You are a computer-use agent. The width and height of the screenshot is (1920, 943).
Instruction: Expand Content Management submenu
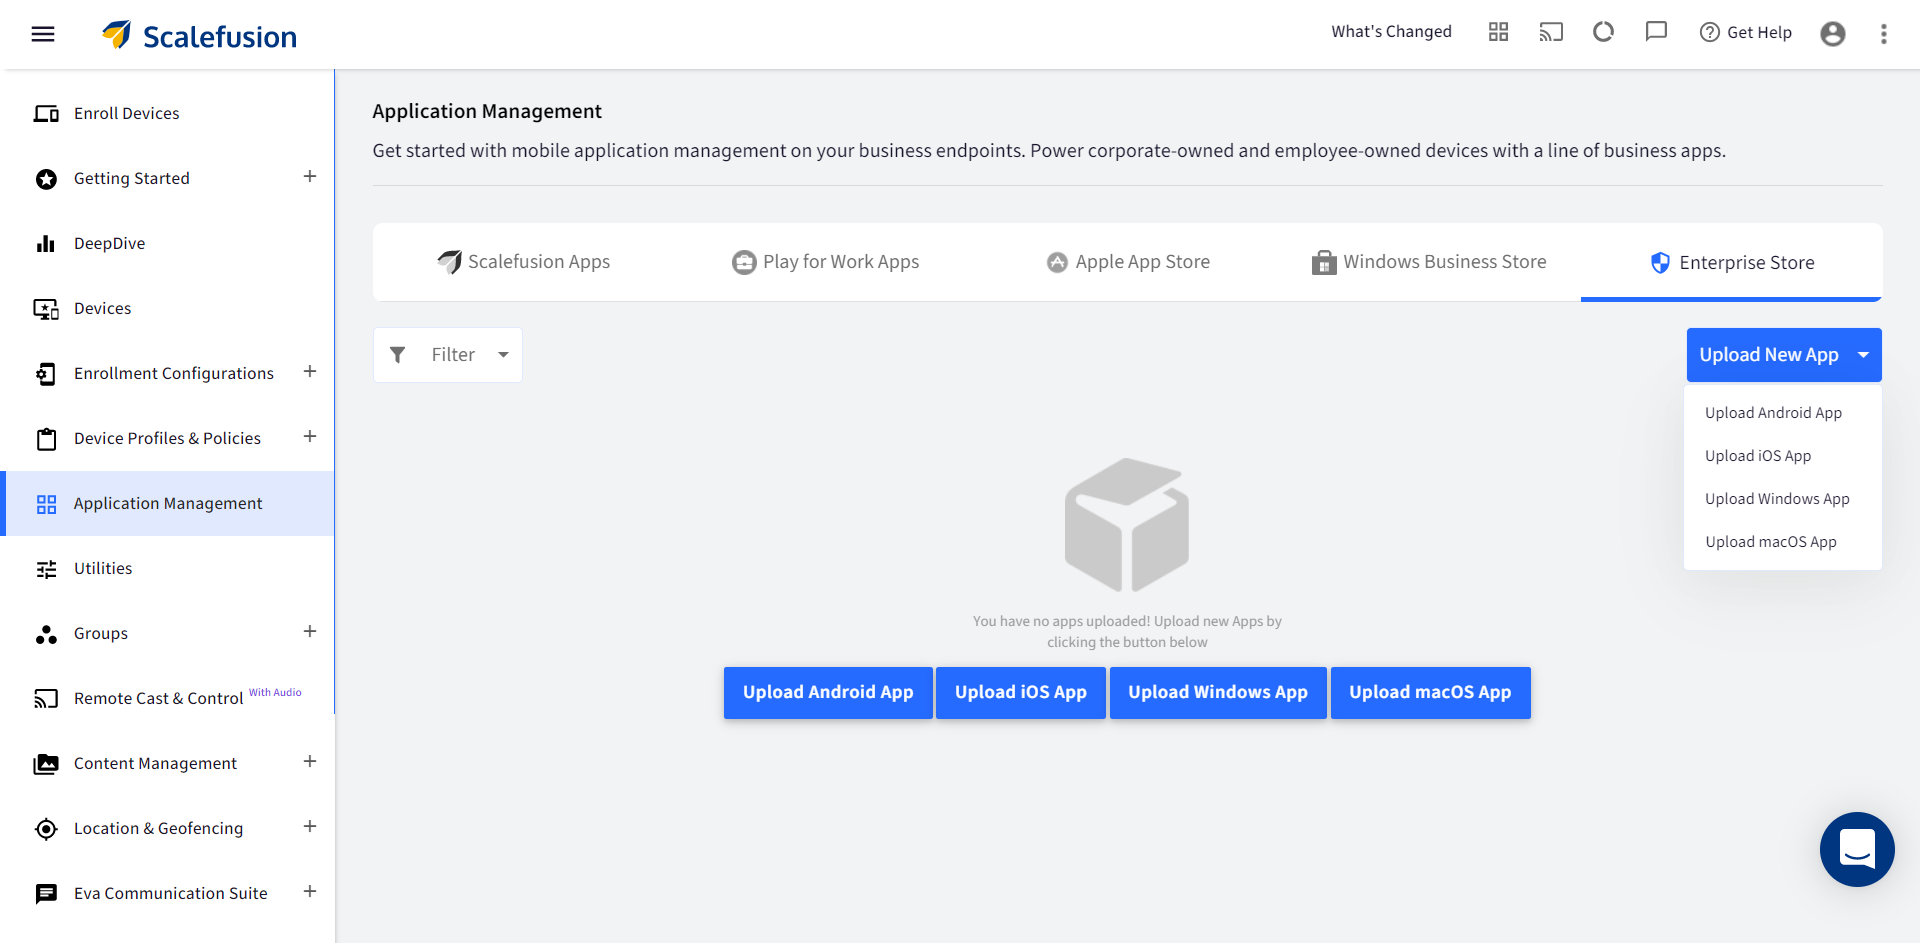(x=310, y=762)
